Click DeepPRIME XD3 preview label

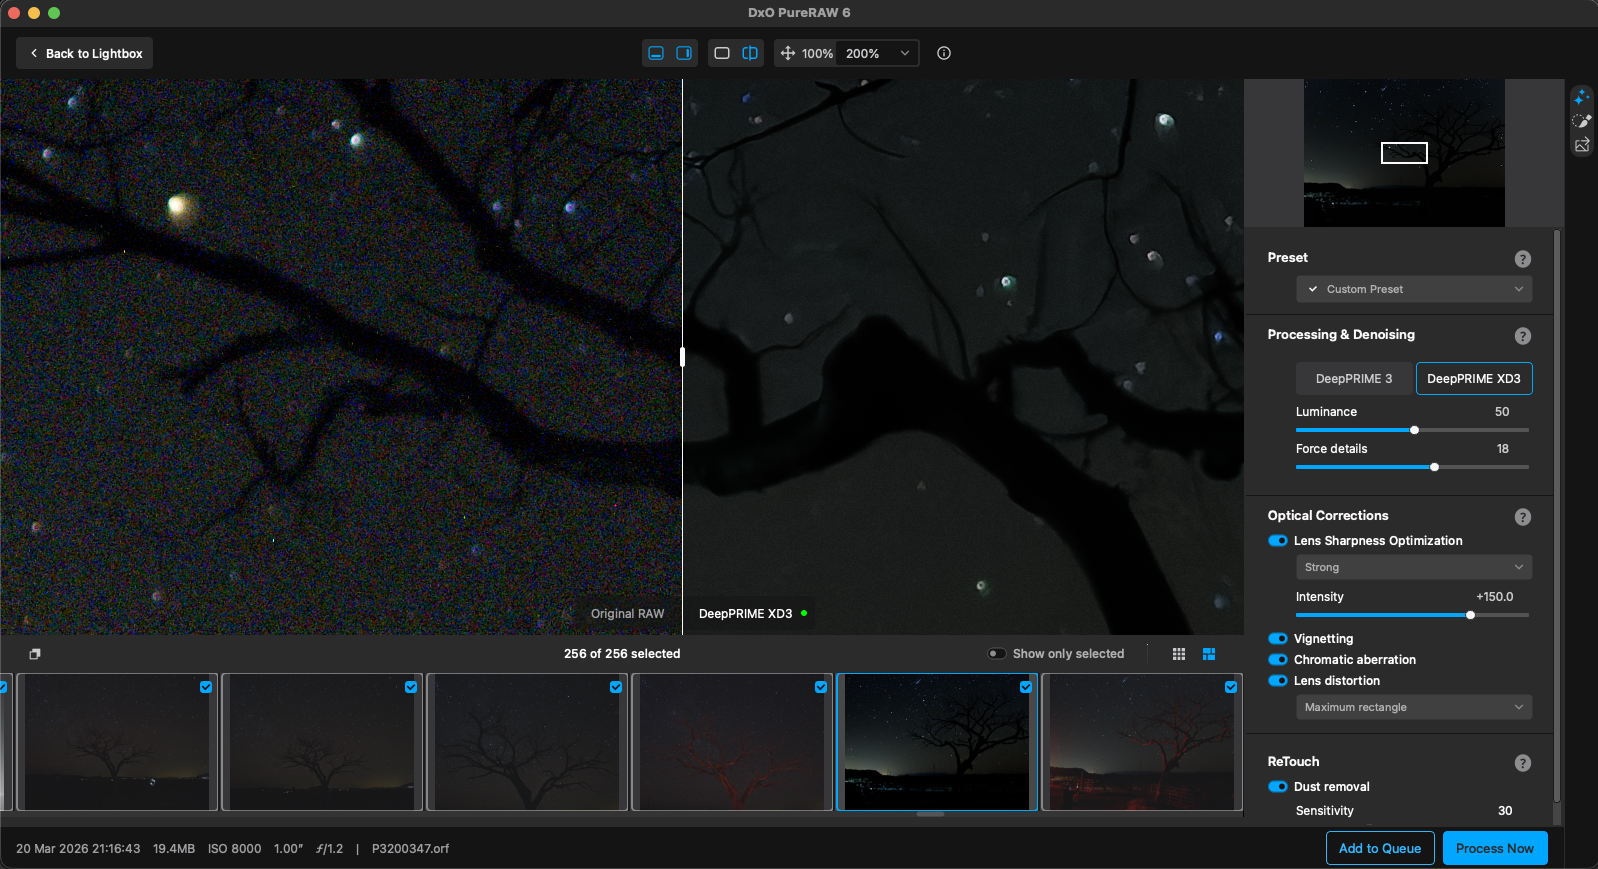point(745,614)
